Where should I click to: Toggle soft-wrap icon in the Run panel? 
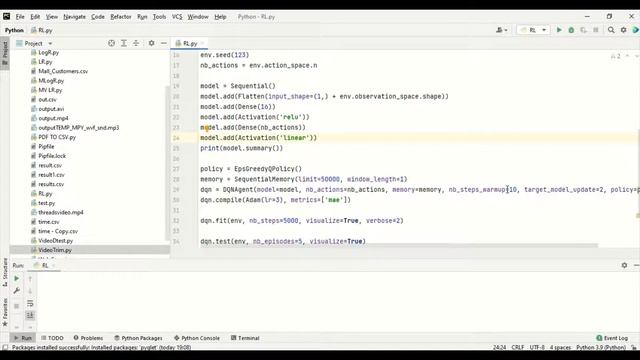(30, 303)
